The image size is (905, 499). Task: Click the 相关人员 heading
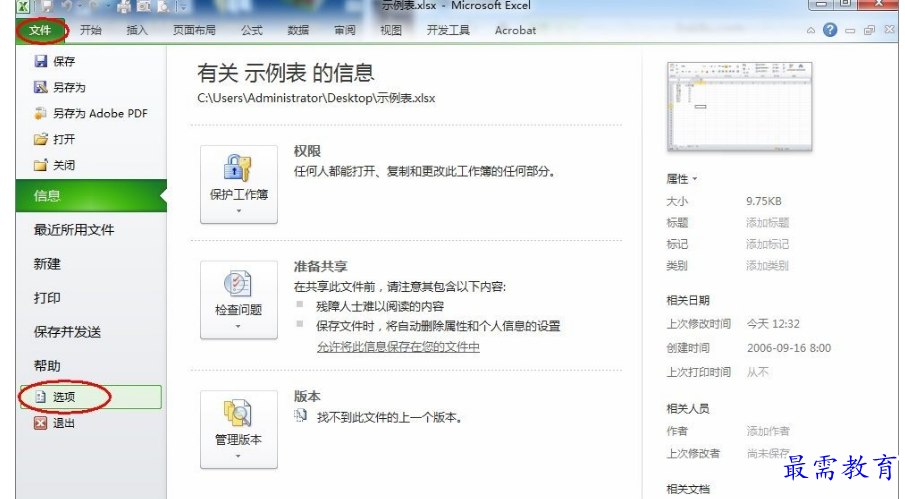tap(688, 408)
